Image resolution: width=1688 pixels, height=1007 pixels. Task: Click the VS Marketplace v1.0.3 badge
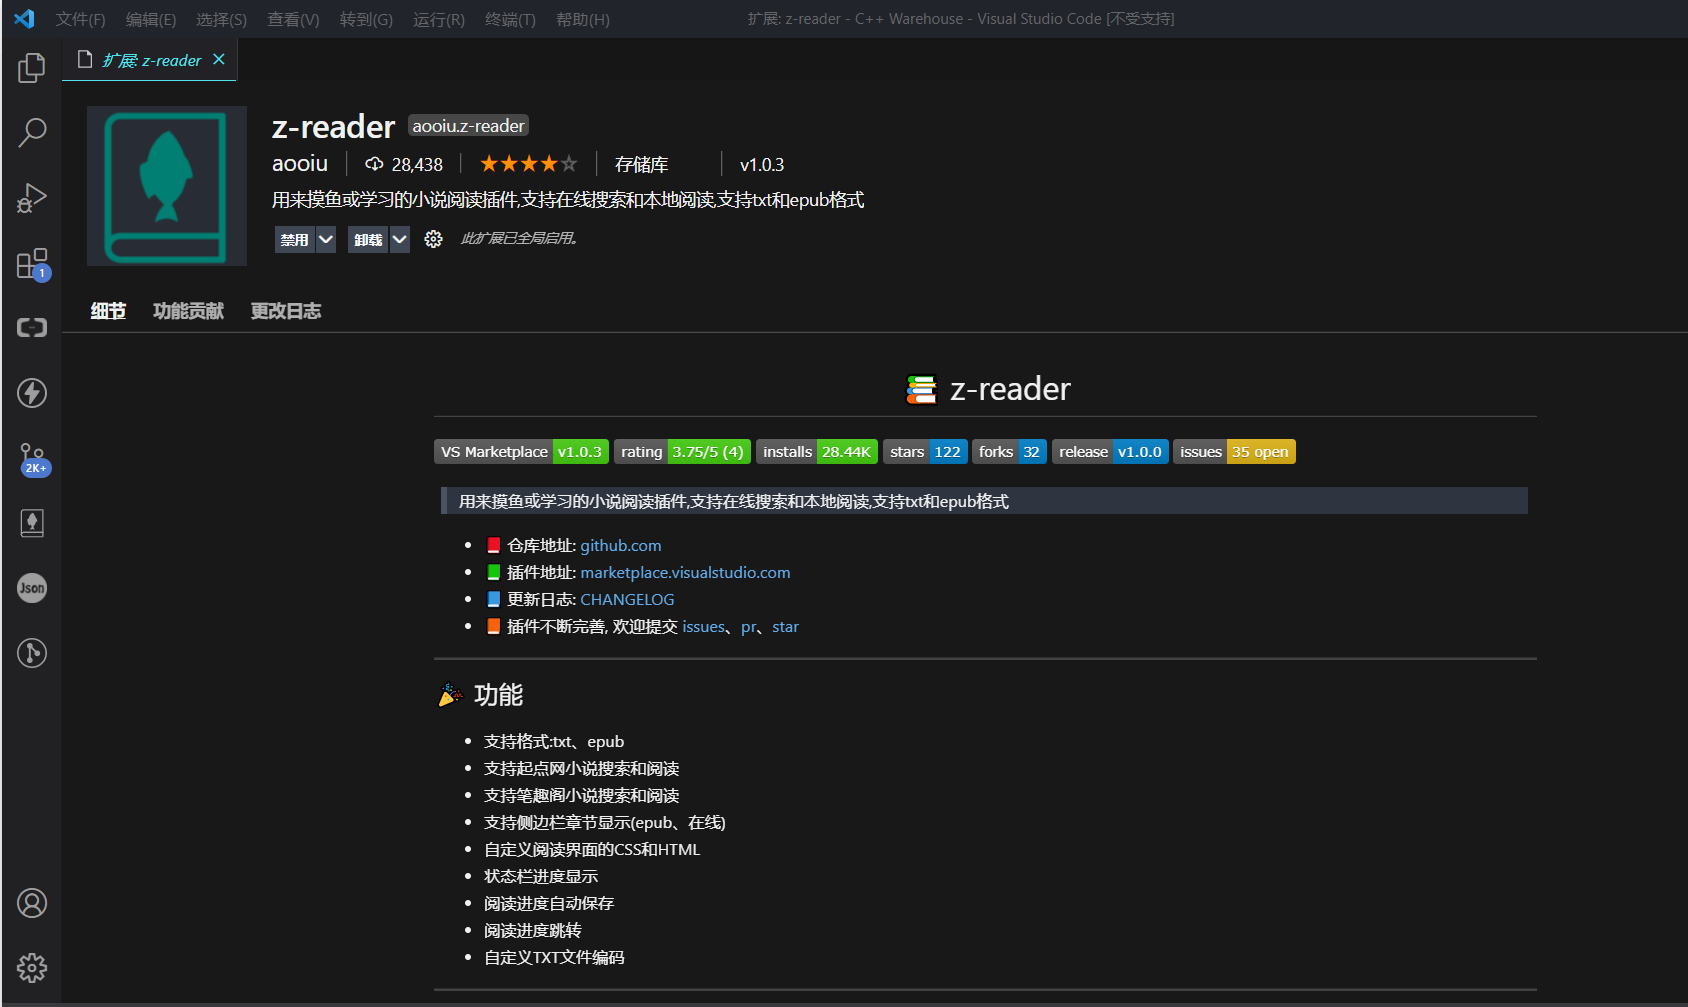(521, 452)
